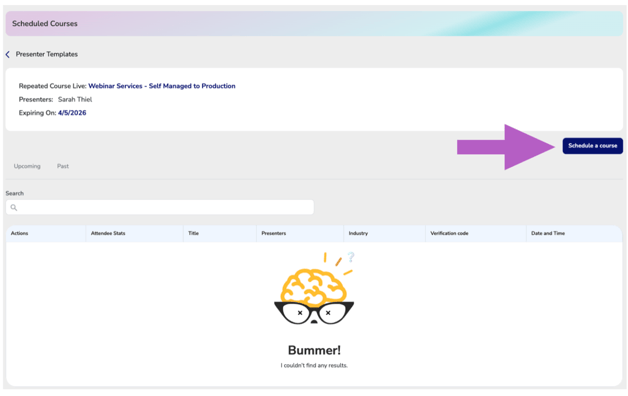628x396 pixels.
Task: Focus the Search input field
Action: click(160, 207)
